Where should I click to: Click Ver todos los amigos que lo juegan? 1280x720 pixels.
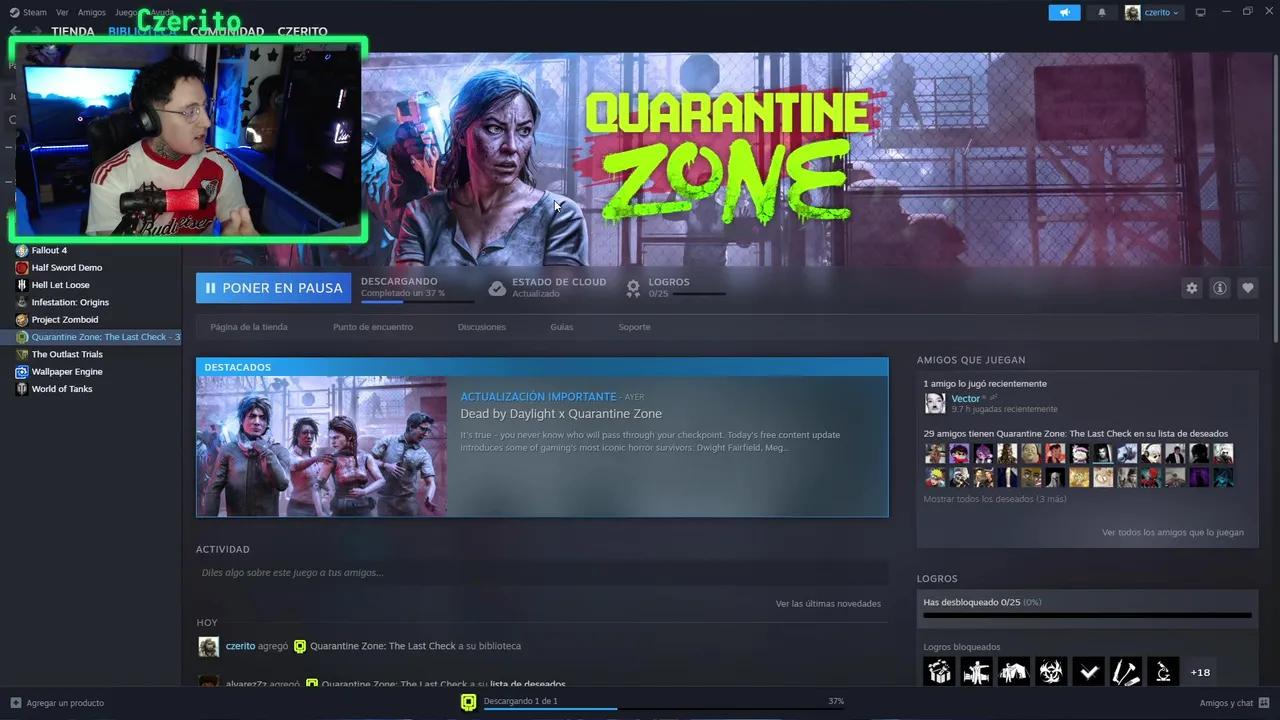1173,533
